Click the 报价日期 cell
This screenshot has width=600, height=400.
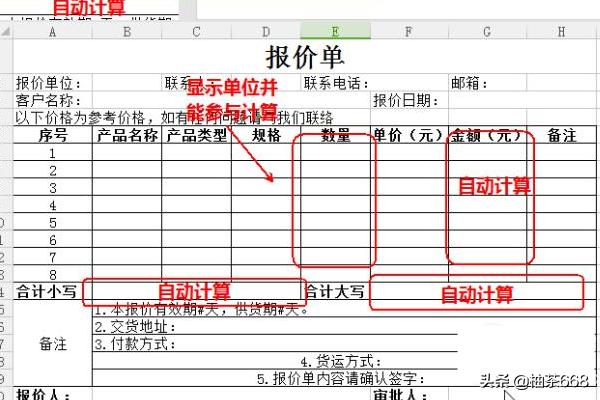(405, 100)
